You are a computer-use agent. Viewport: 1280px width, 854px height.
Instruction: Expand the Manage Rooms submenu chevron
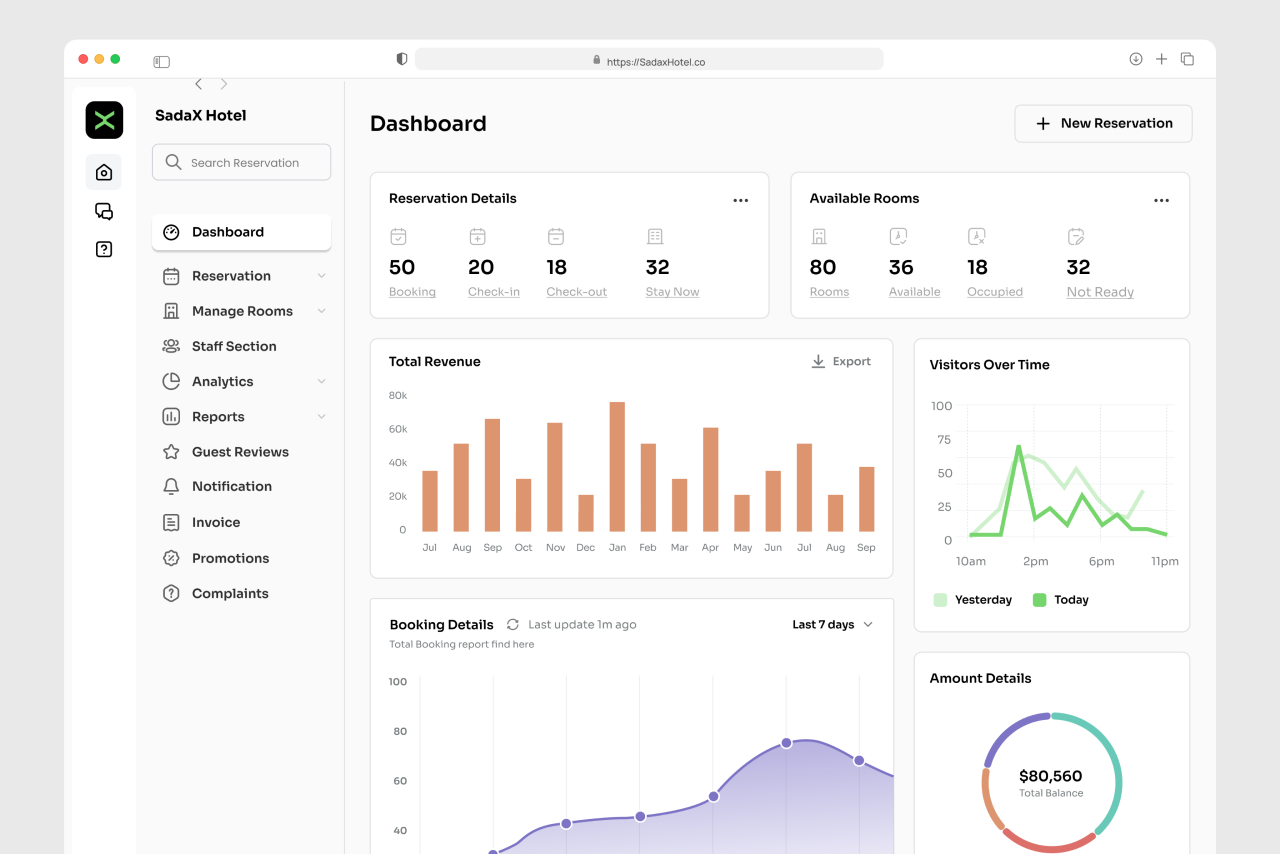321,311
